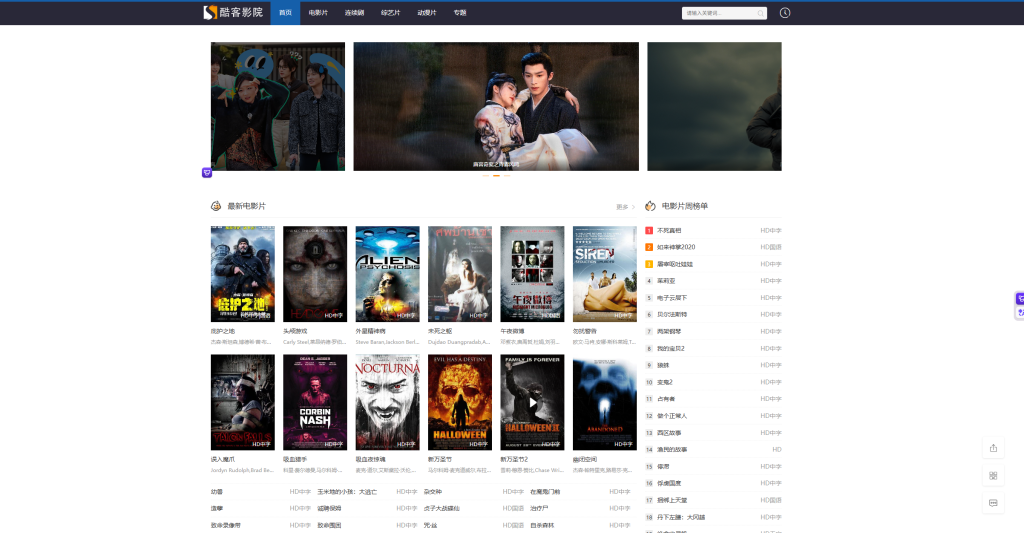This screenshot has height=533, width=1024.
Task: Click the 酷客影院 site logo
Action: click(233, 13)
